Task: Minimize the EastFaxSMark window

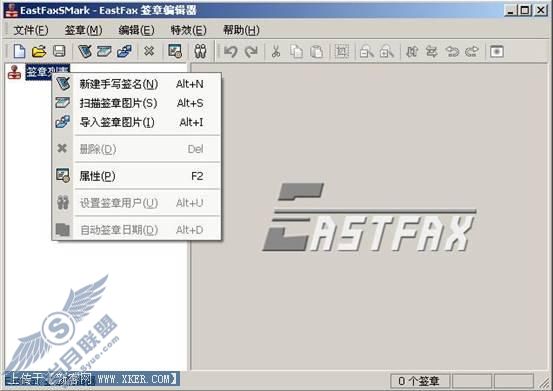Action: (510, 10)
